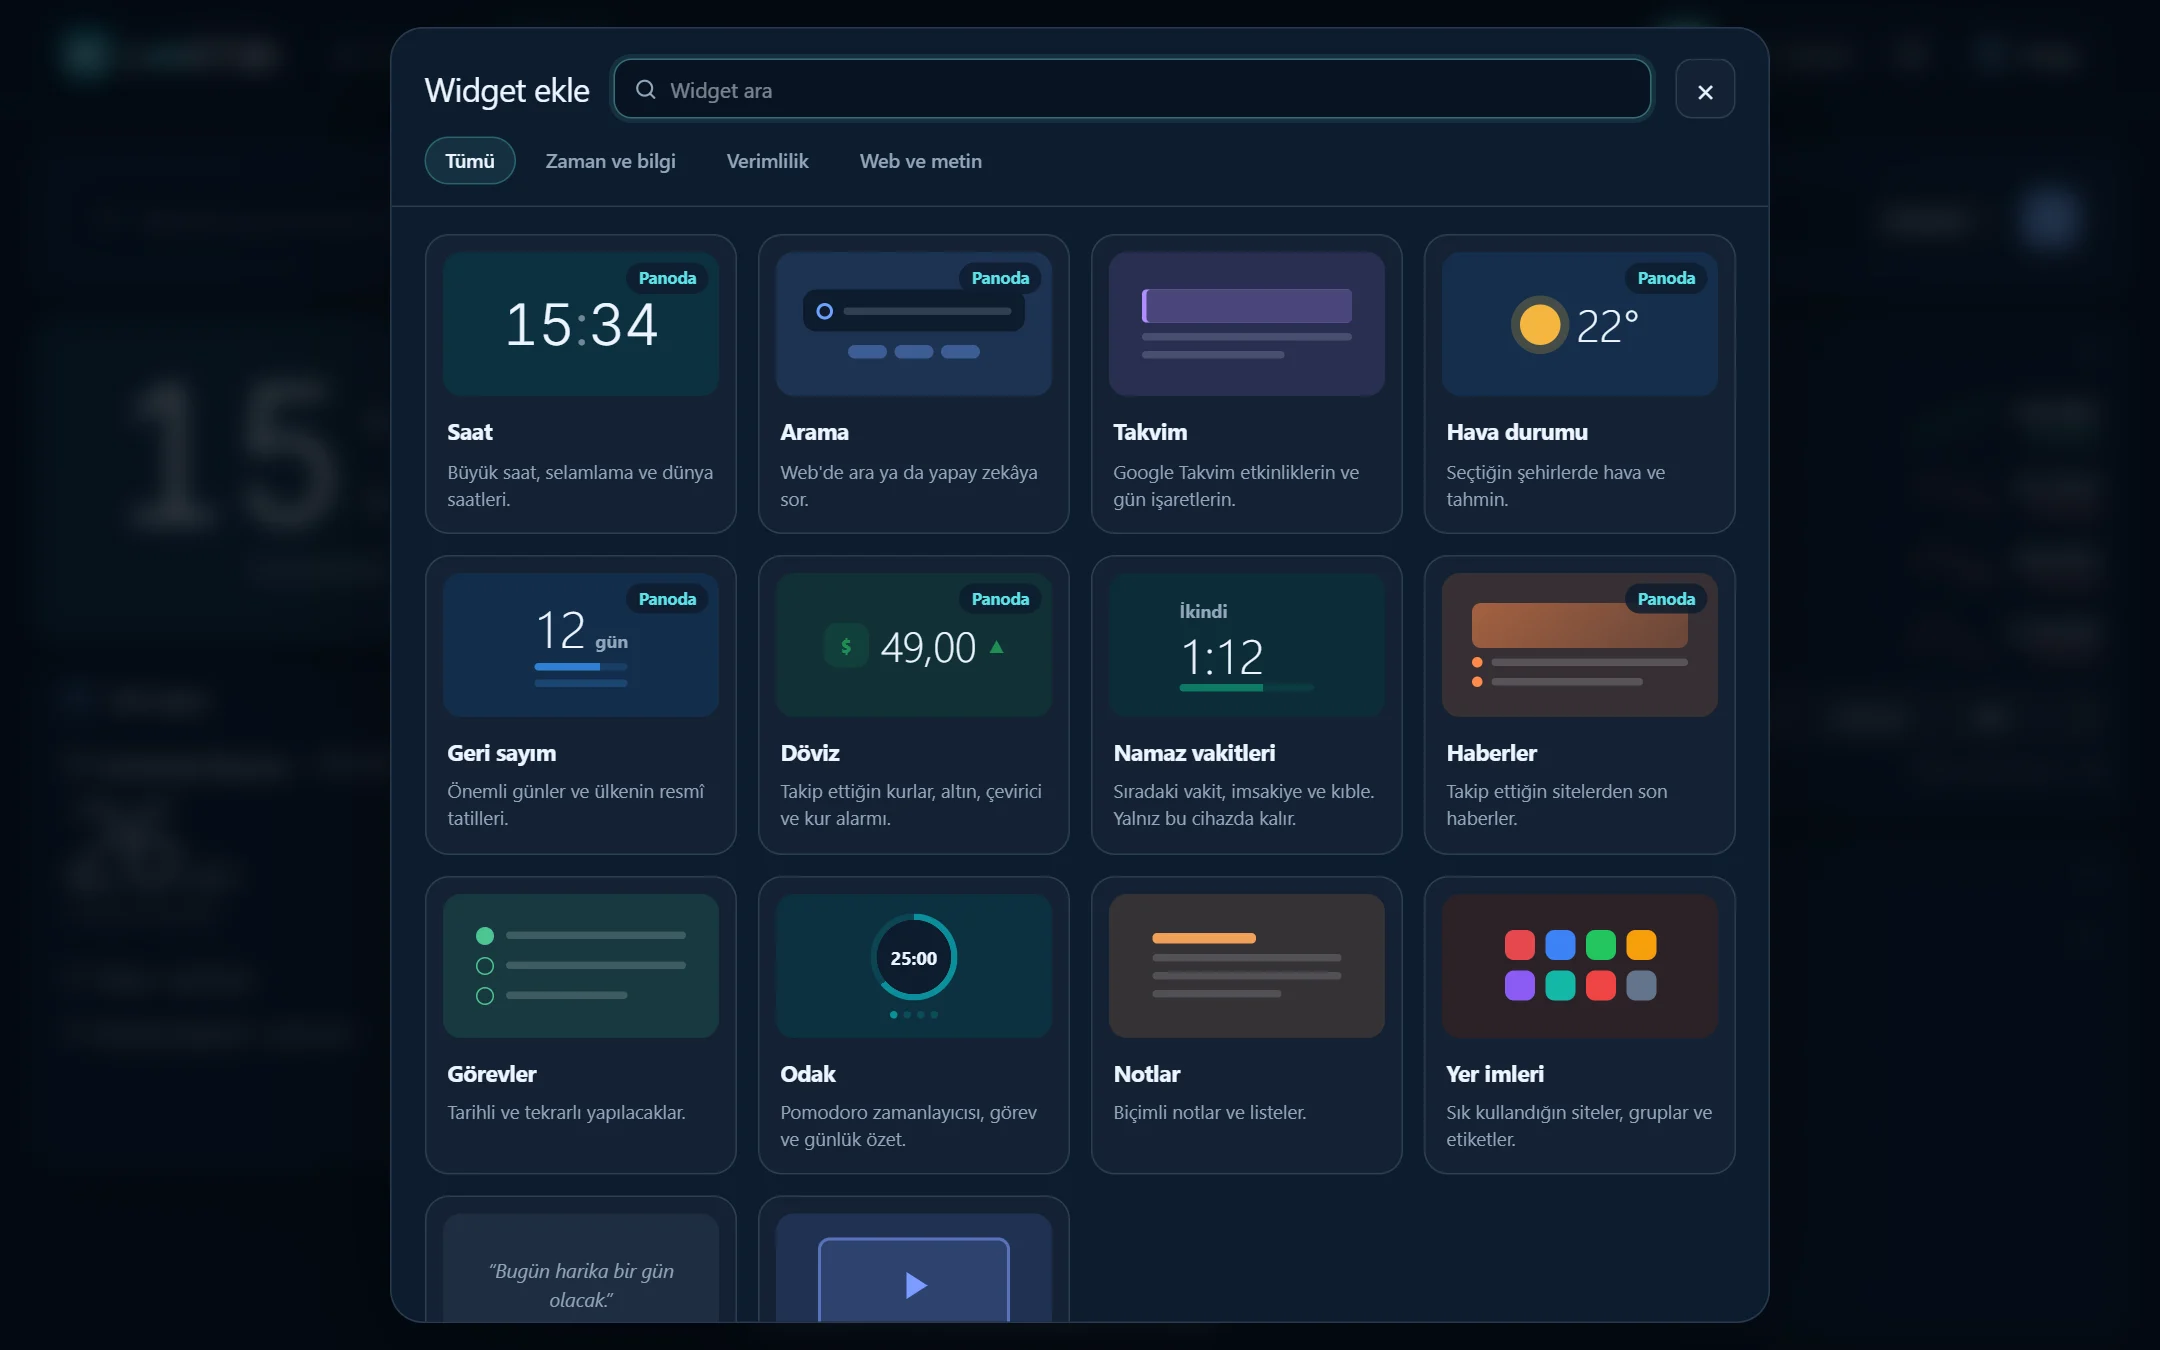2160x1350 pixels.
Task: Click the Panoda badge on Saat card
Action: (667, 278)
